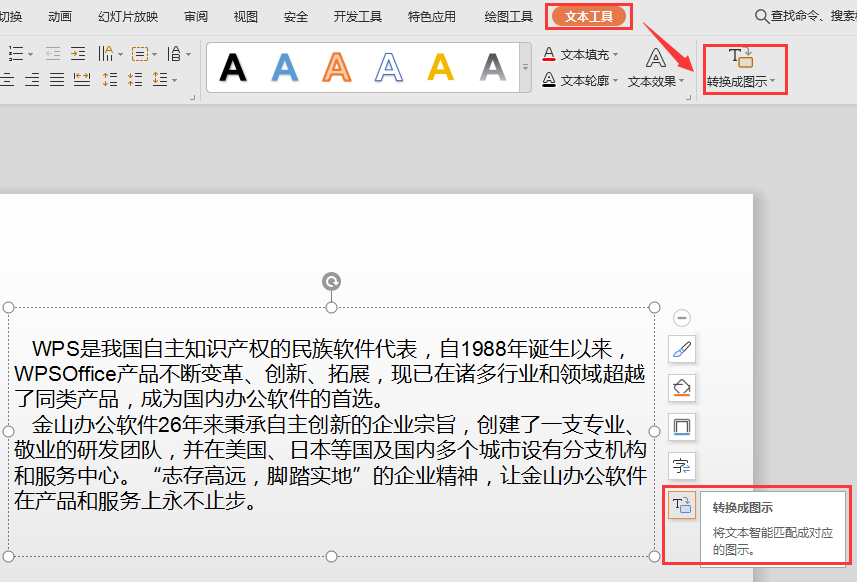This screenshot has width=857, height=582.
Task: Open the 文本效果 text effects menu
Action: click(655, 68)
